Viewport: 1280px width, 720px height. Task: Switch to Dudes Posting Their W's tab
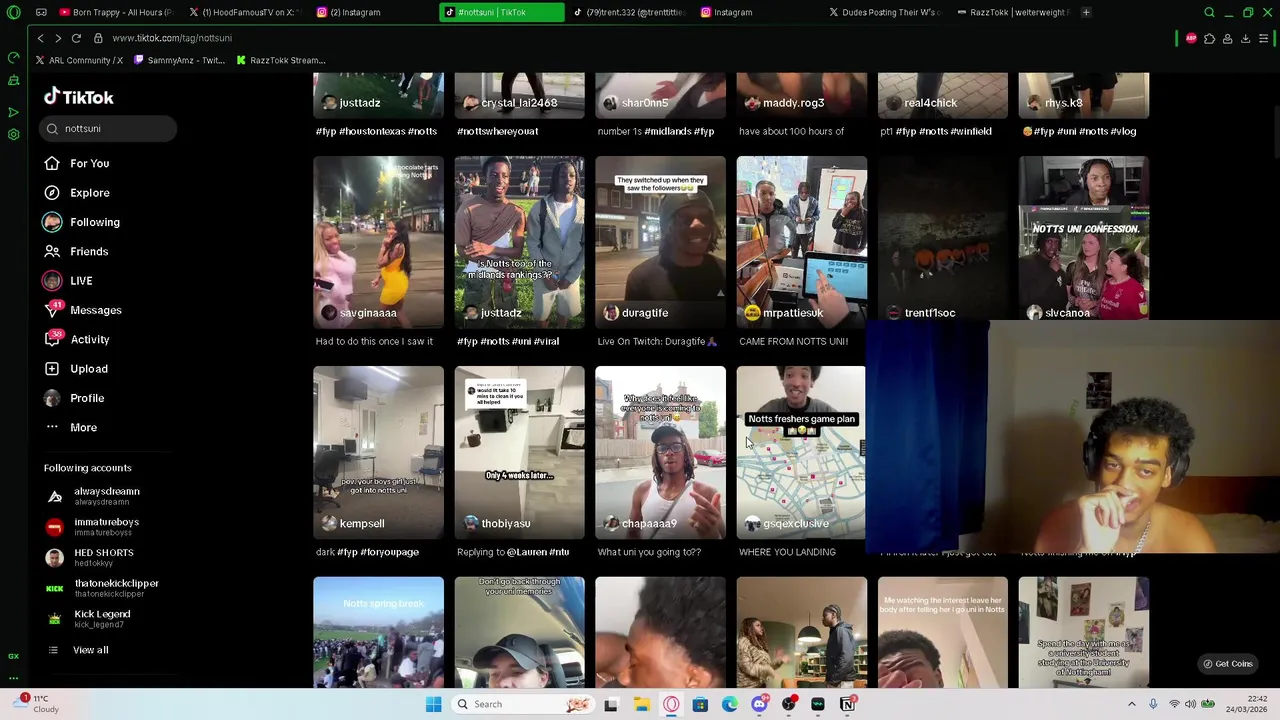pyautogui.click(x=885, y=12)
